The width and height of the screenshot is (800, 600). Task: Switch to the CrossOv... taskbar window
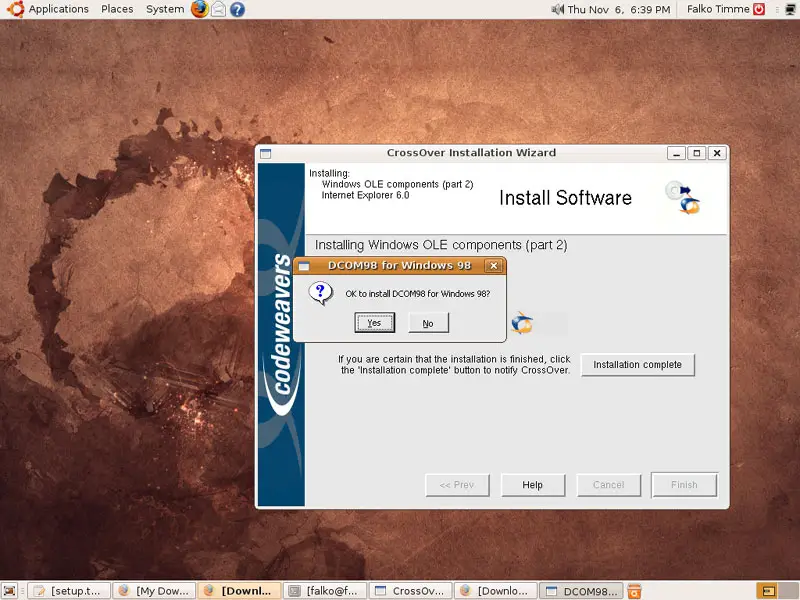tap(411, 591)
